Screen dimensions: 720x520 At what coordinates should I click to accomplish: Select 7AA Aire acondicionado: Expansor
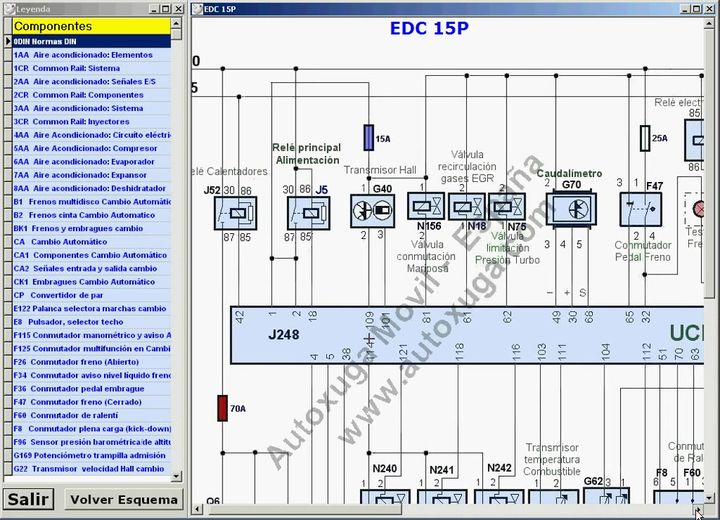(x=92, y=175)
